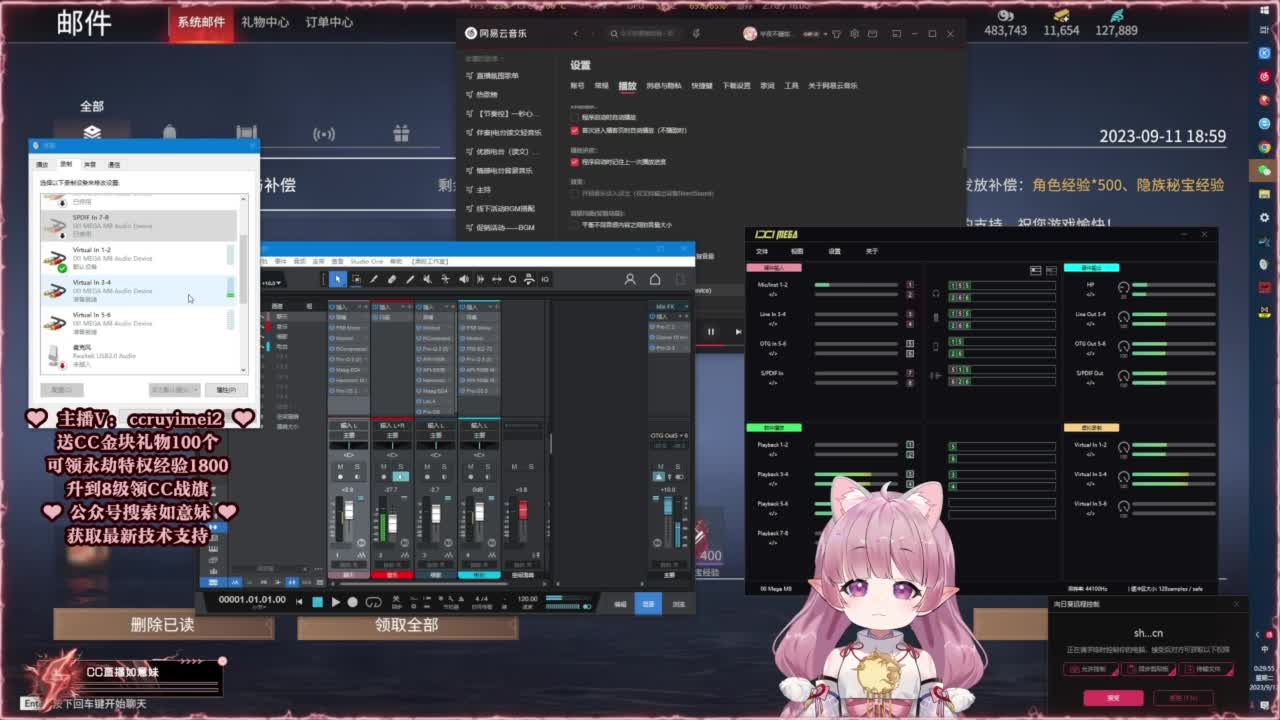The width and height of the screenshot is (1280, 720).
Task: Click the headphone routing icon in MEGA mixer
Action: [x=935, y=294]
